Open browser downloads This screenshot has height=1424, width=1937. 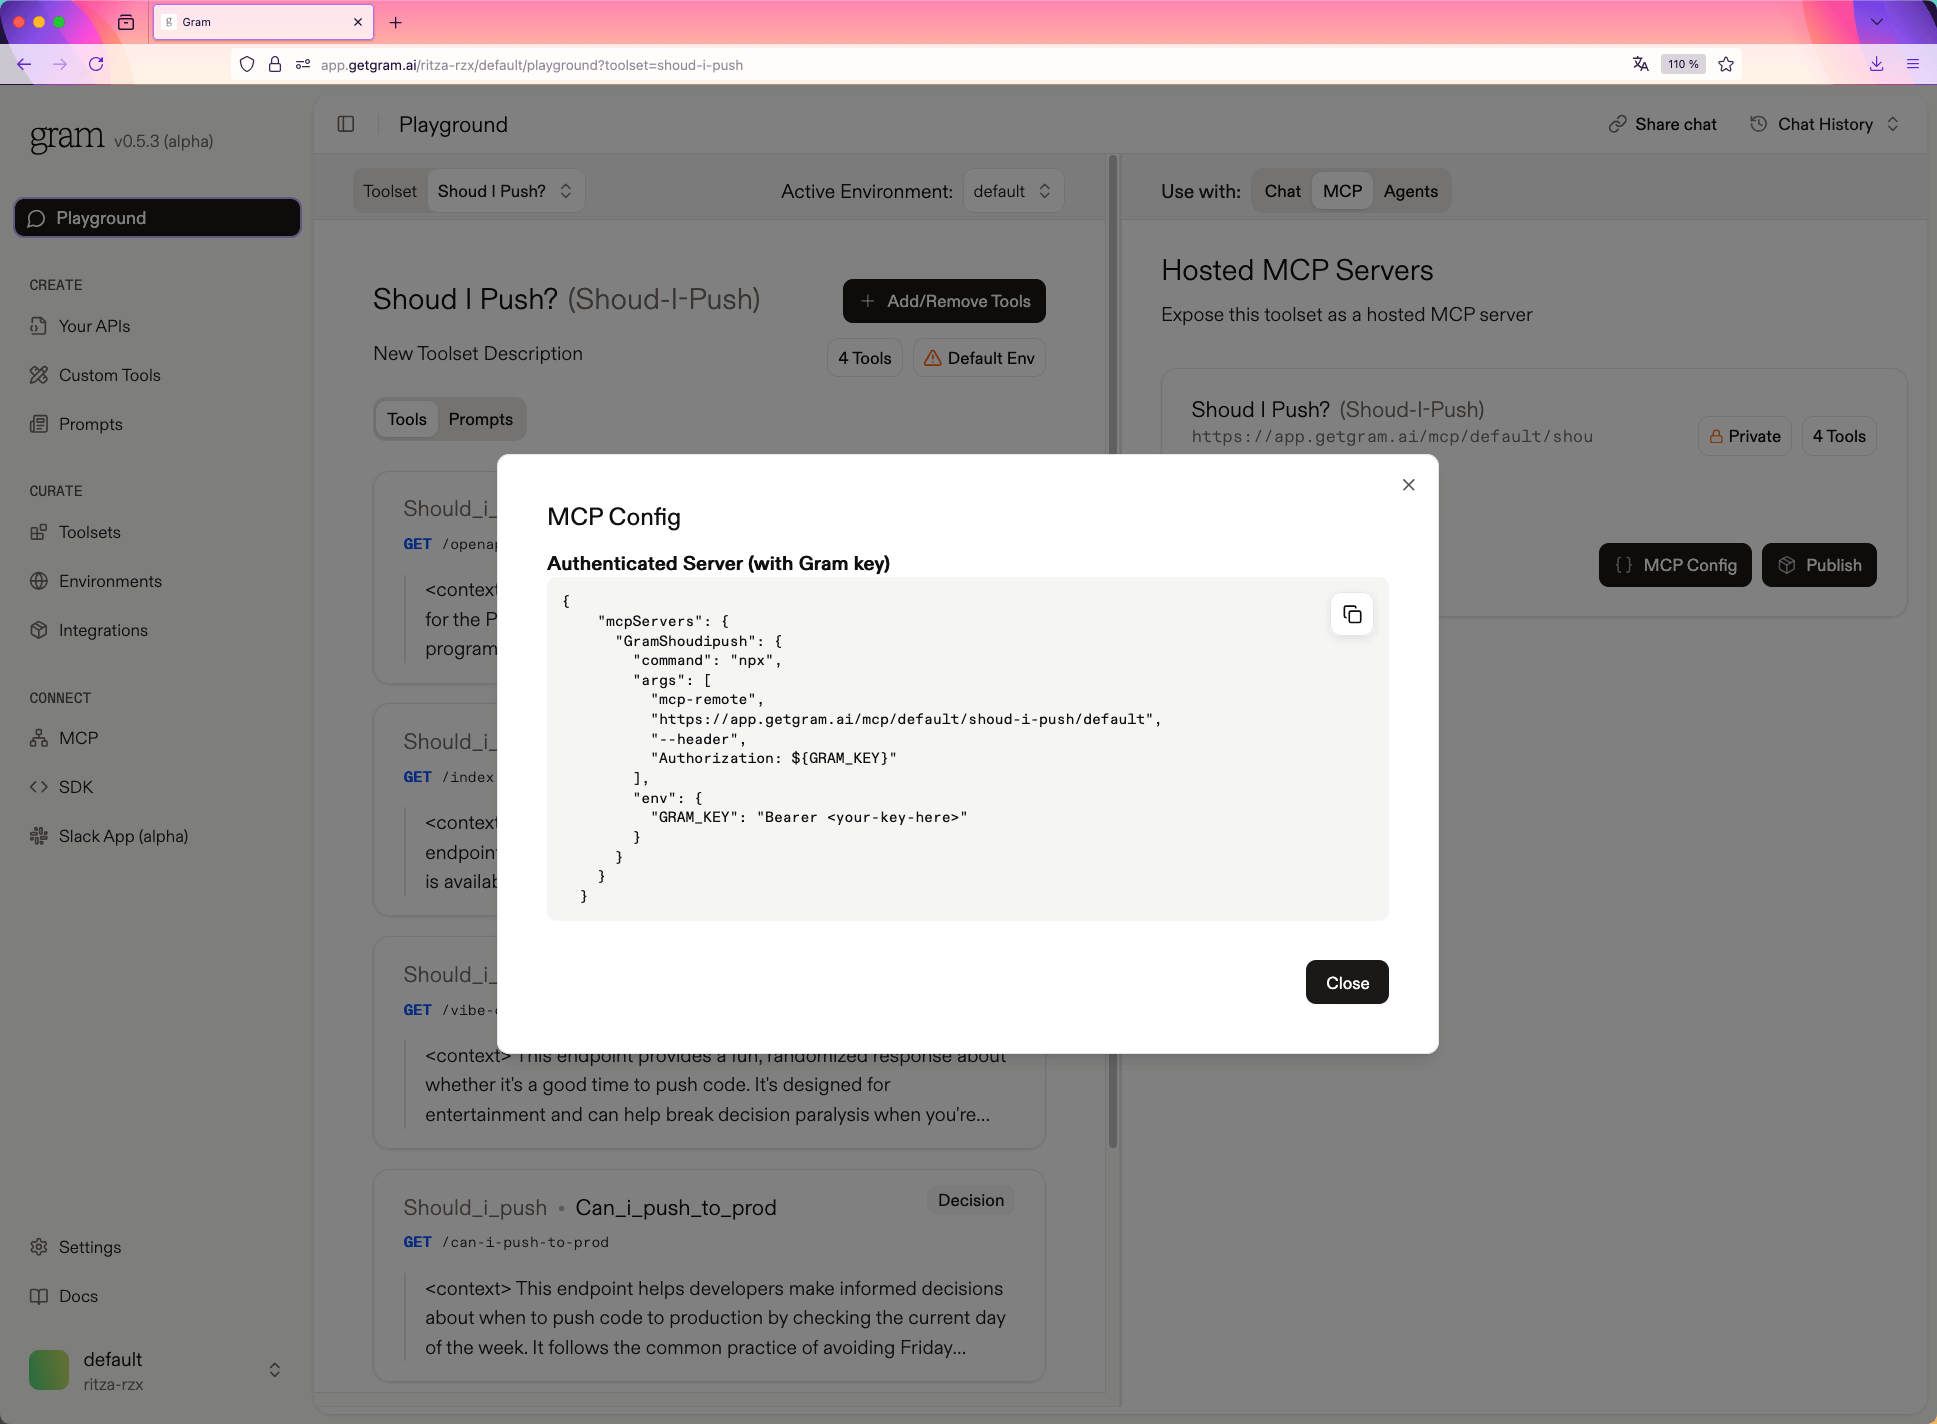tap(1876, 64)
